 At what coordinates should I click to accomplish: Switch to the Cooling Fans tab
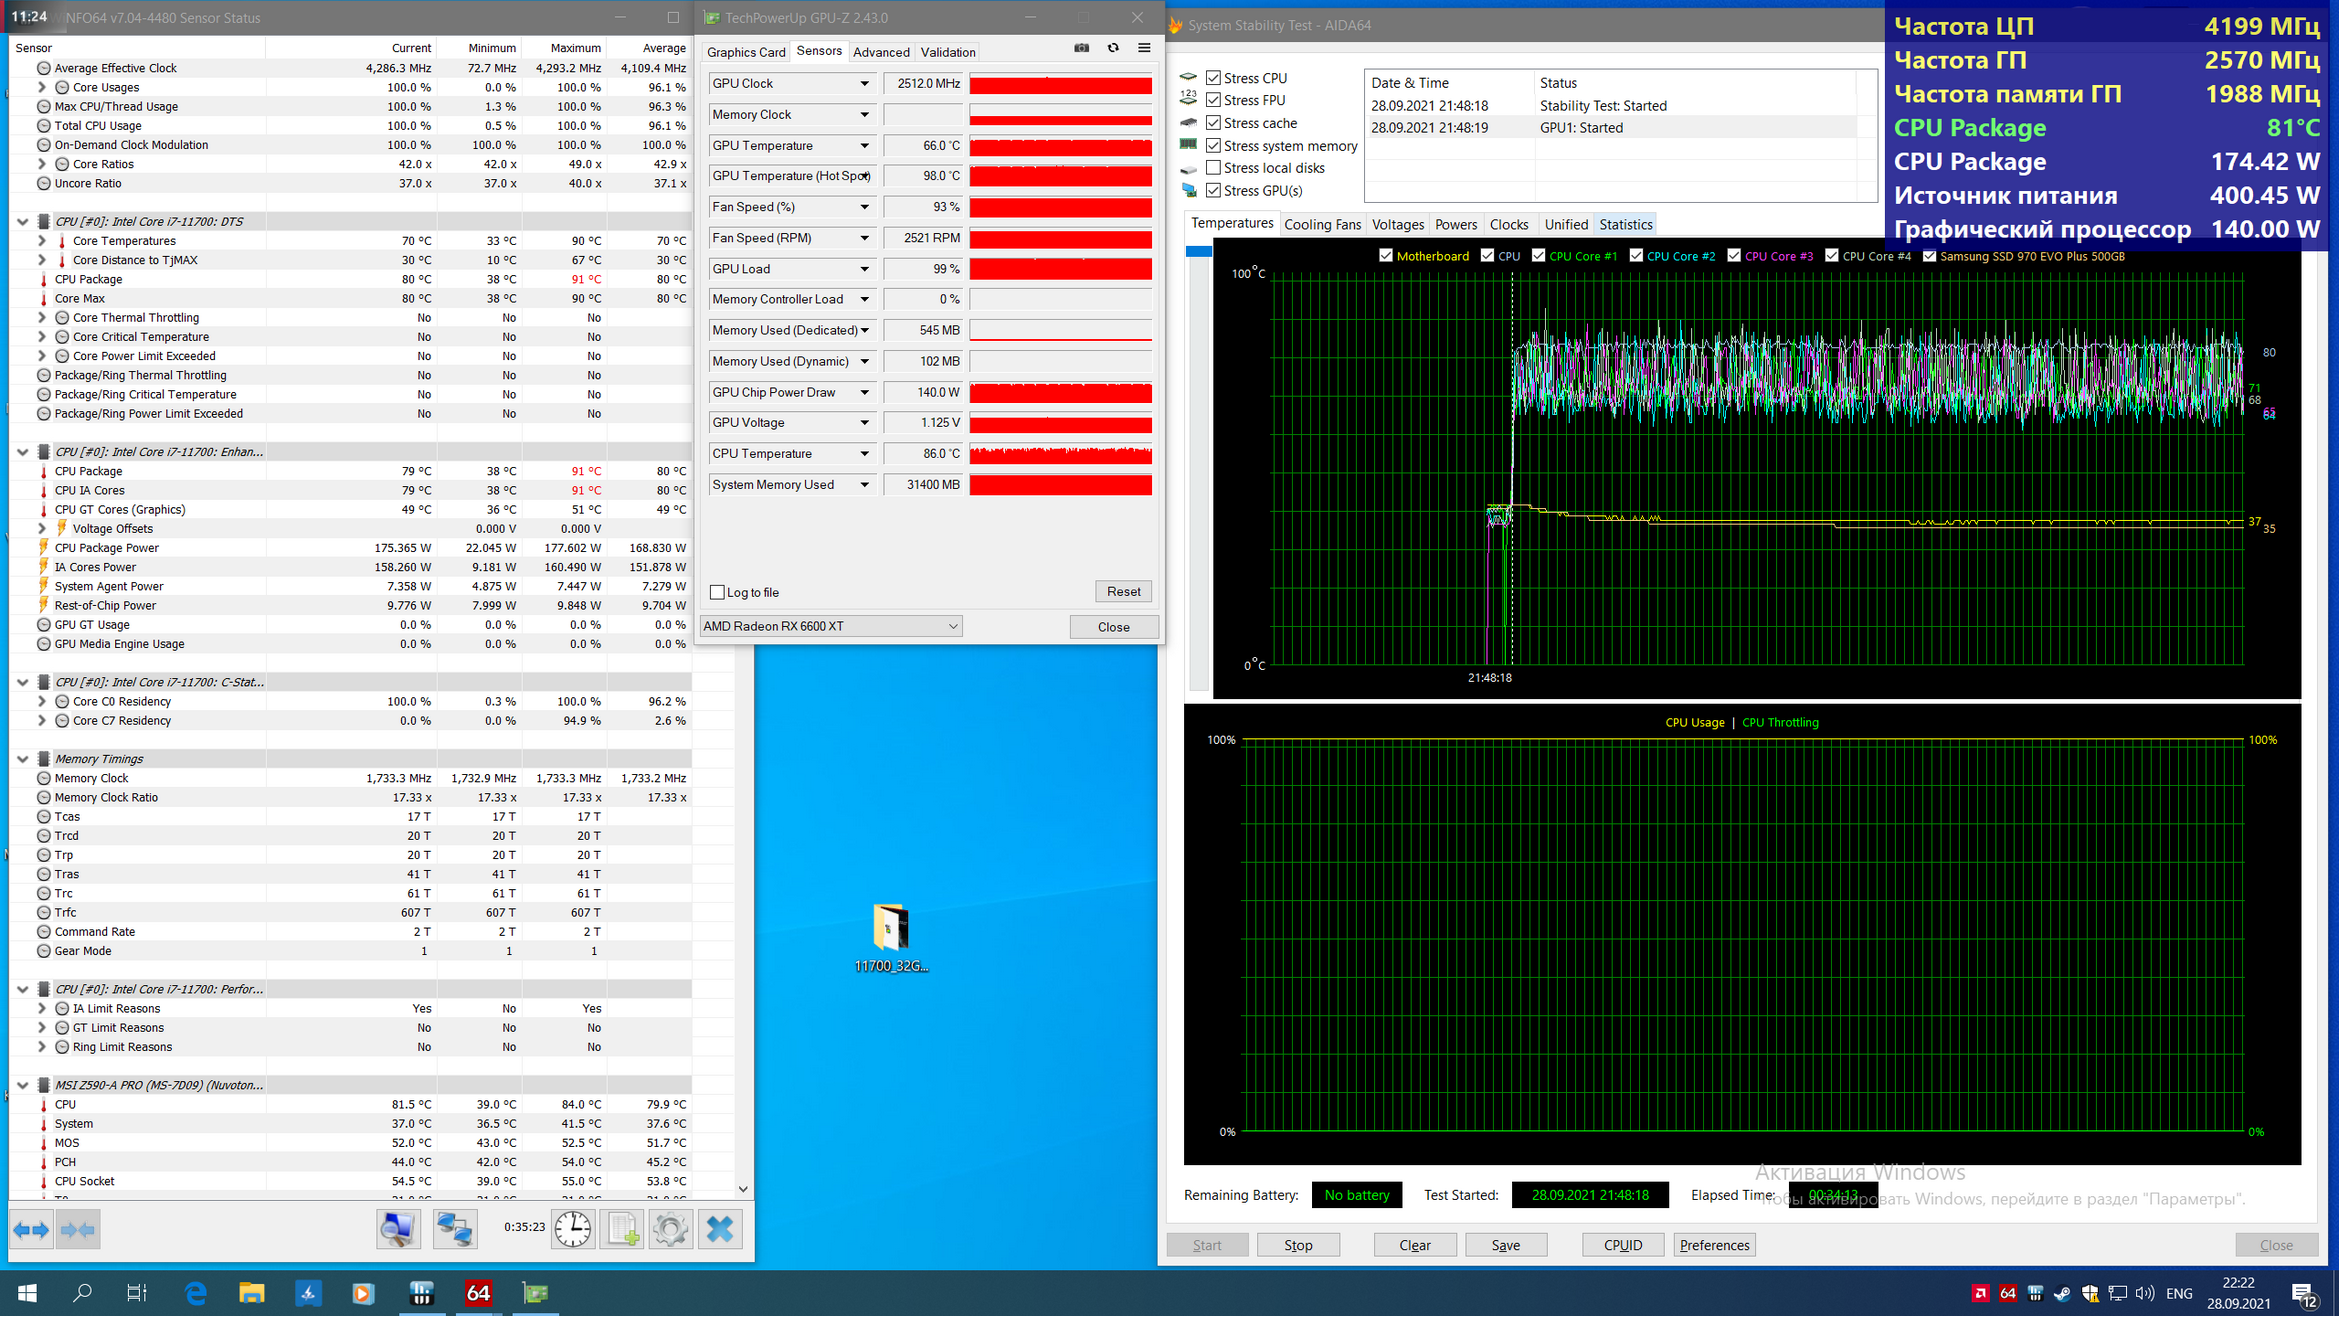pos(1321,224)
